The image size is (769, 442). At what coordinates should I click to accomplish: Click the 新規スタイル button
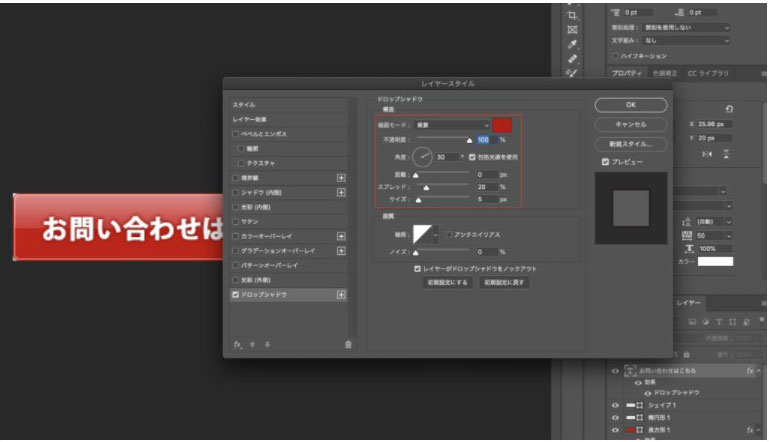630,143
